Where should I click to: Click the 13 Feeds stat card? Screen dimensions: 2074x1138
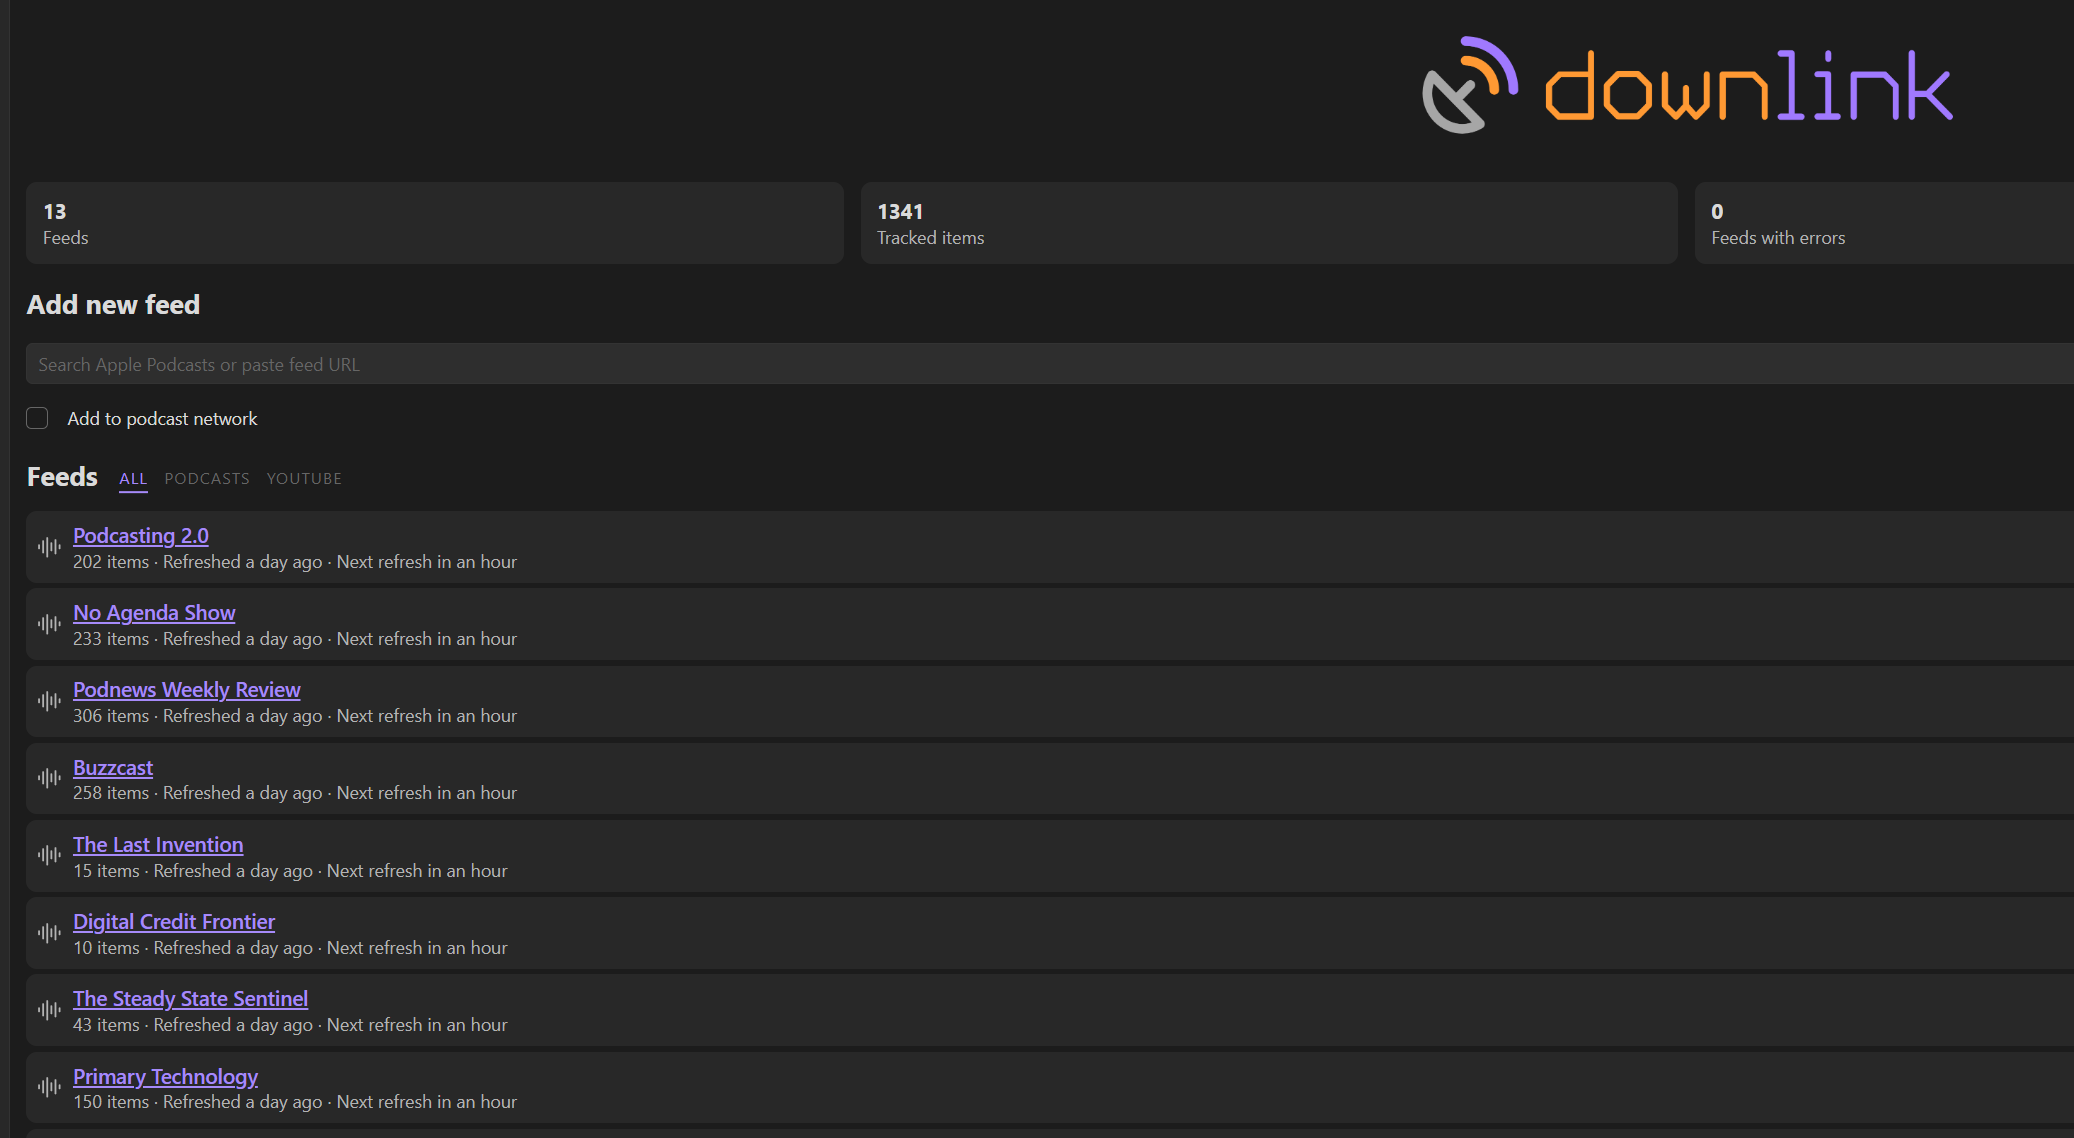[x=435, y=223]
